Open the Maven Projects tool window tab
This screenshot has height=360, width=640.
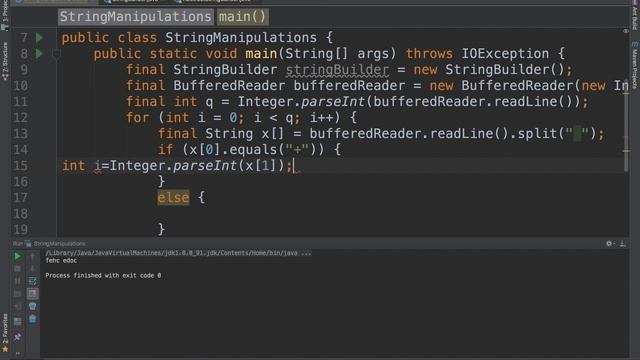click(635, 65)
